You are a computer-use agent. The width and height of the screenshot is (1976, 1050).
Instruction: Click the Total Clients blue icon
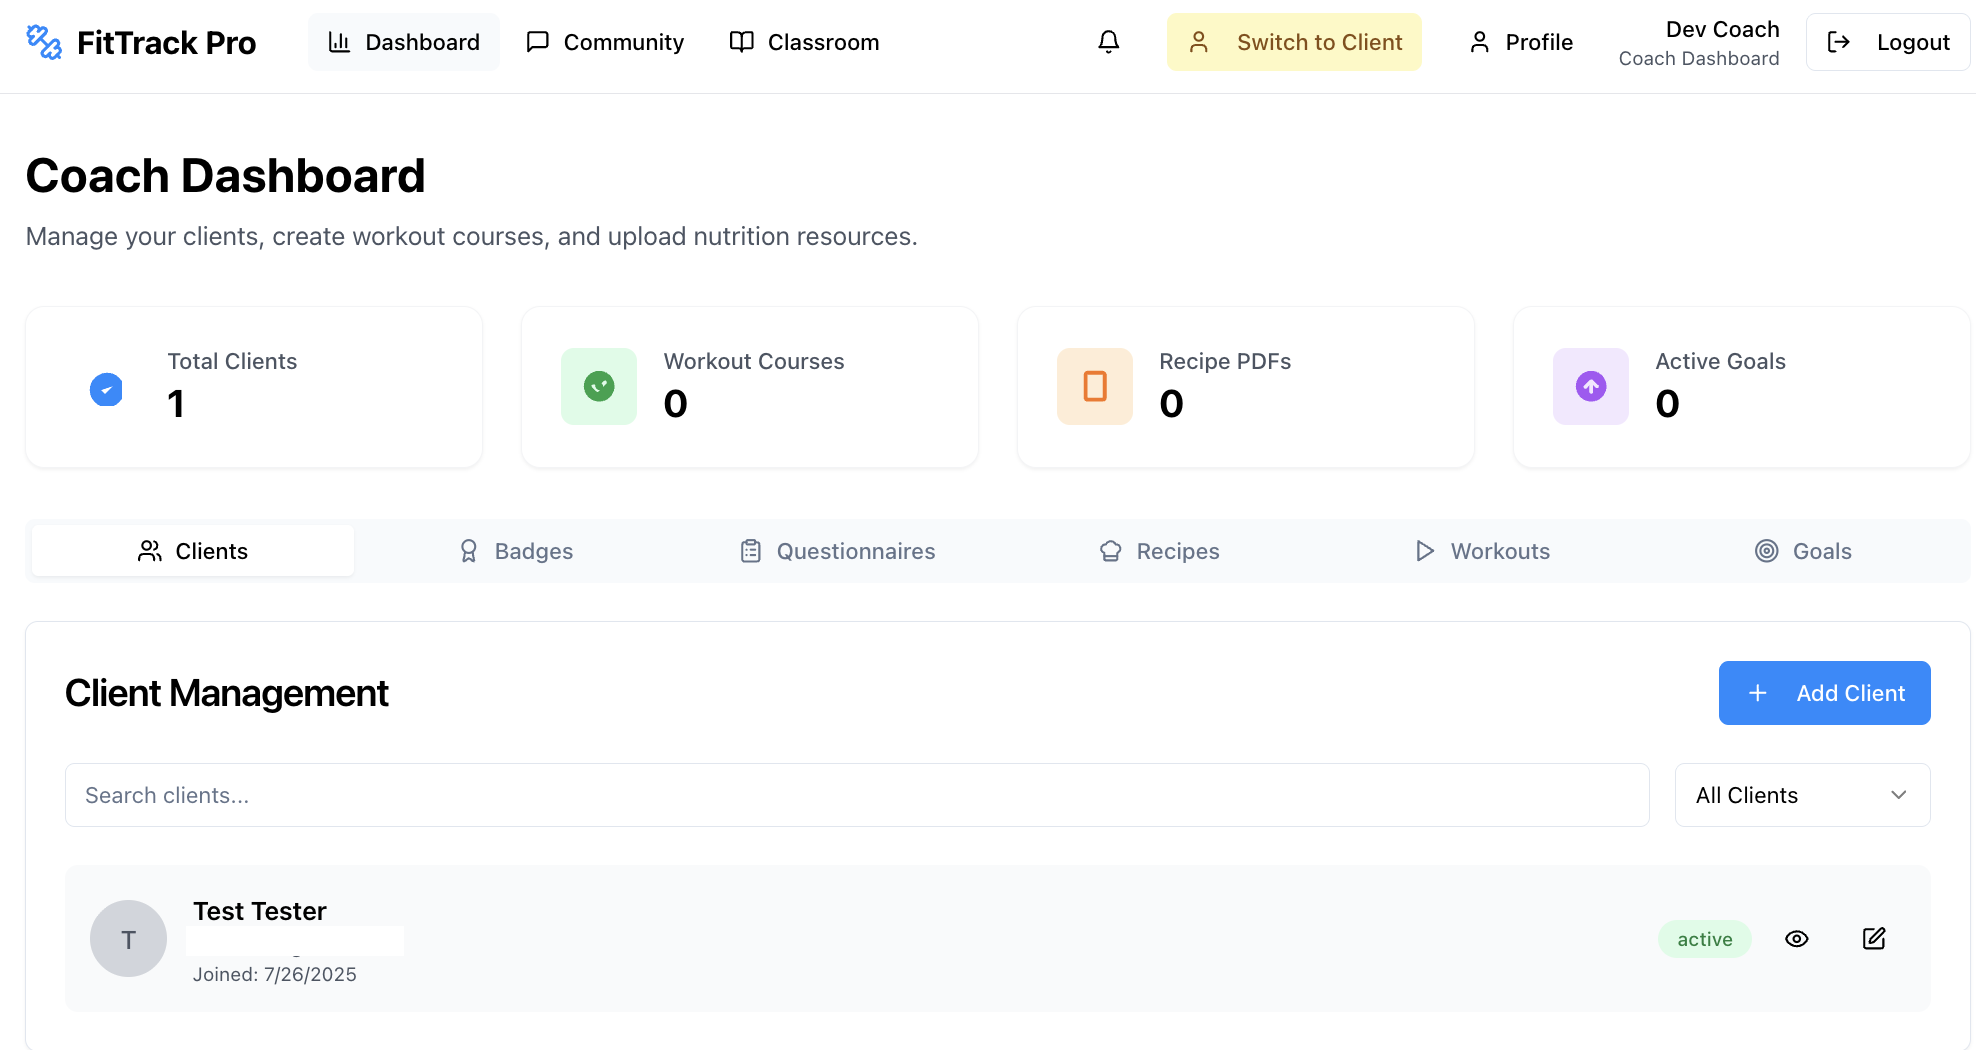click(106, 388)
